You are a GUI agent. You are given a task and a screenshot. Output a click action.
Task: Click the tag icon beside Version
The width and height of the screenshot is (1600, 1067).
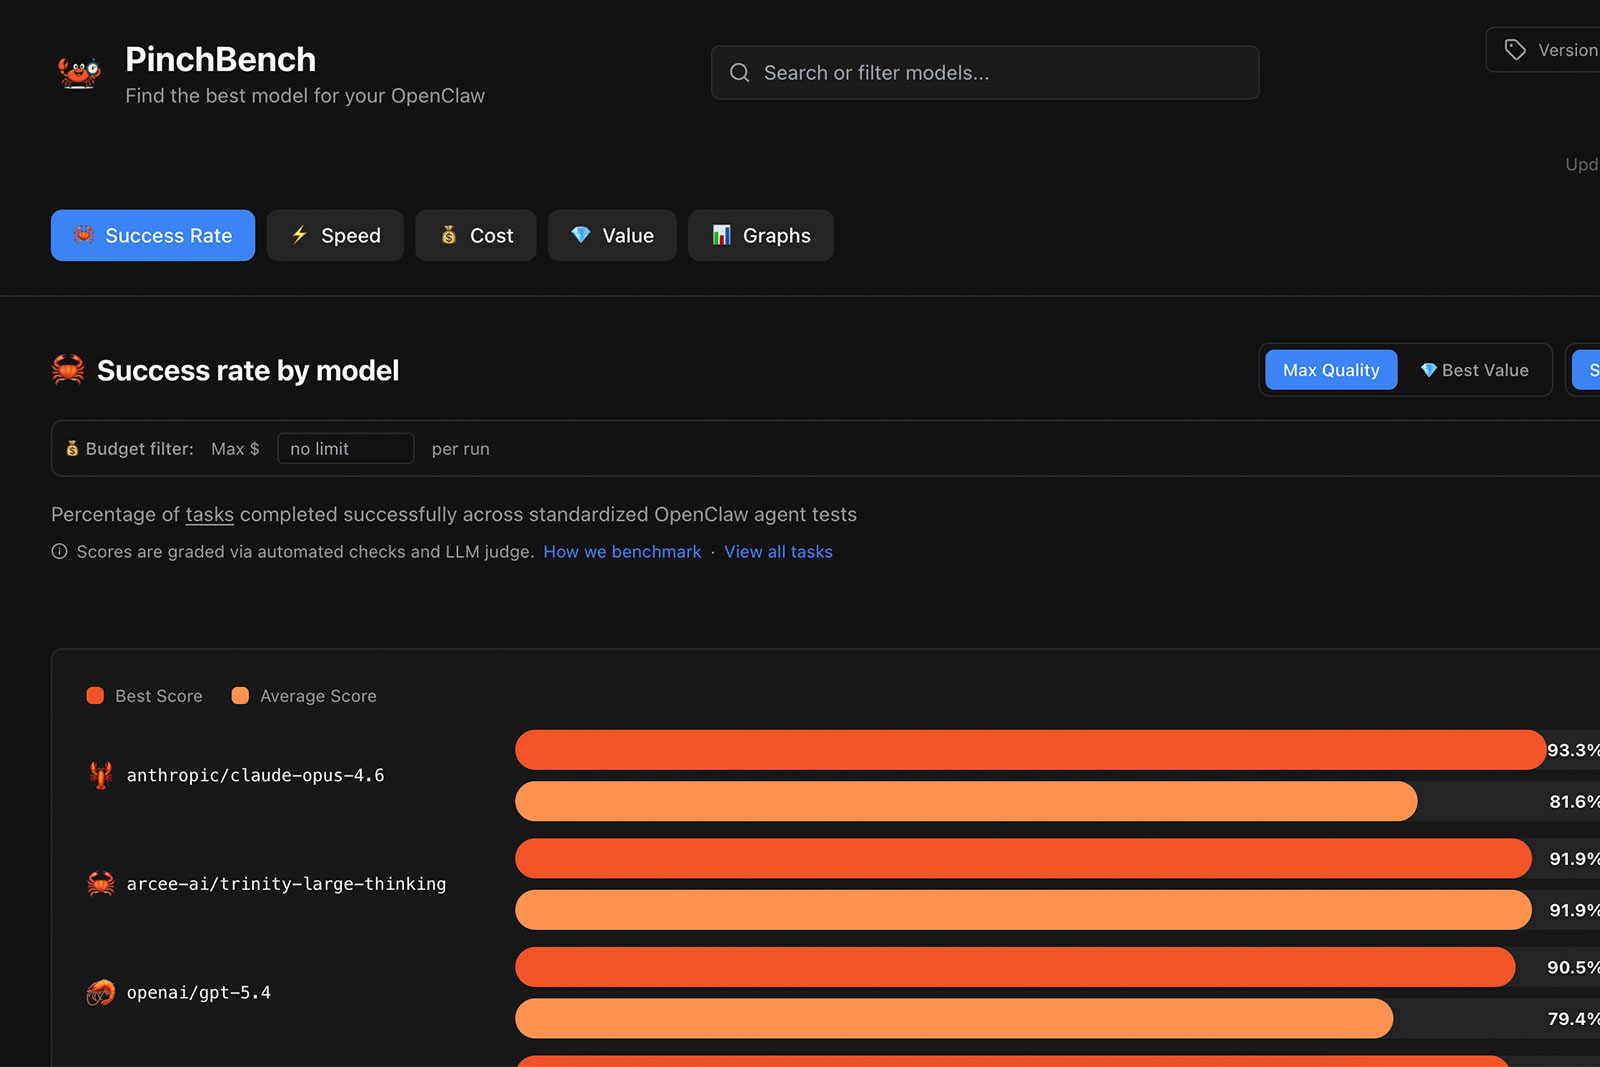click(x=1515, y=50)
